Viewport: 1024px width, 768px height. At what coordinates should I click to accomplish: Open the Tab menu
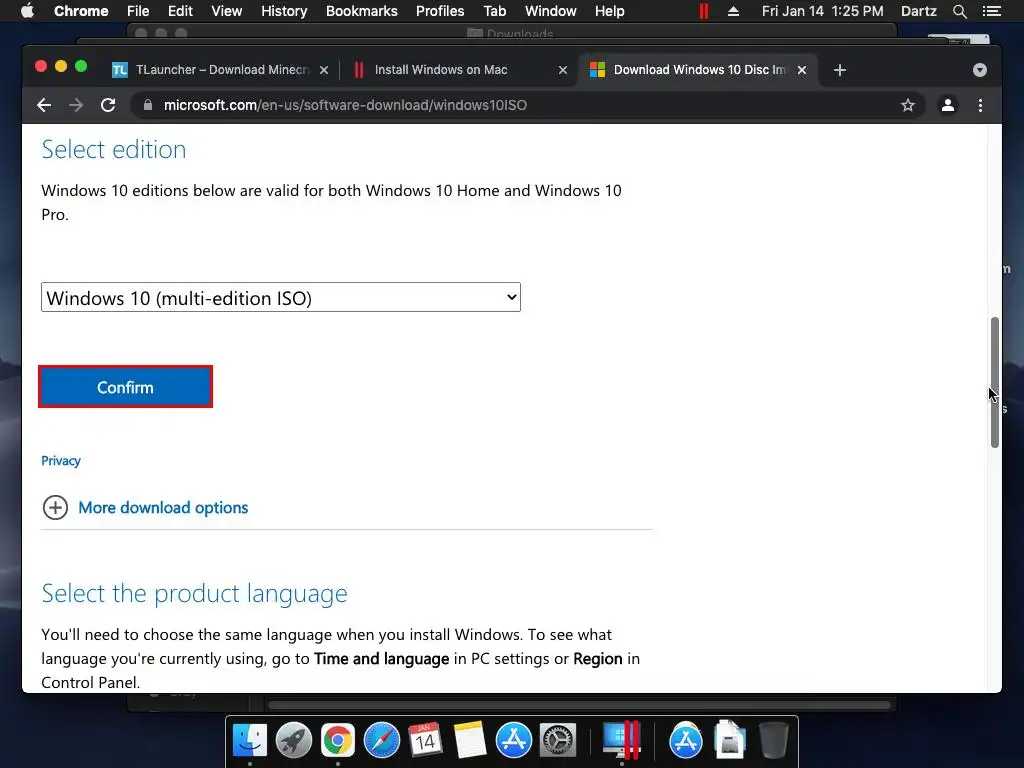point(494,11)
